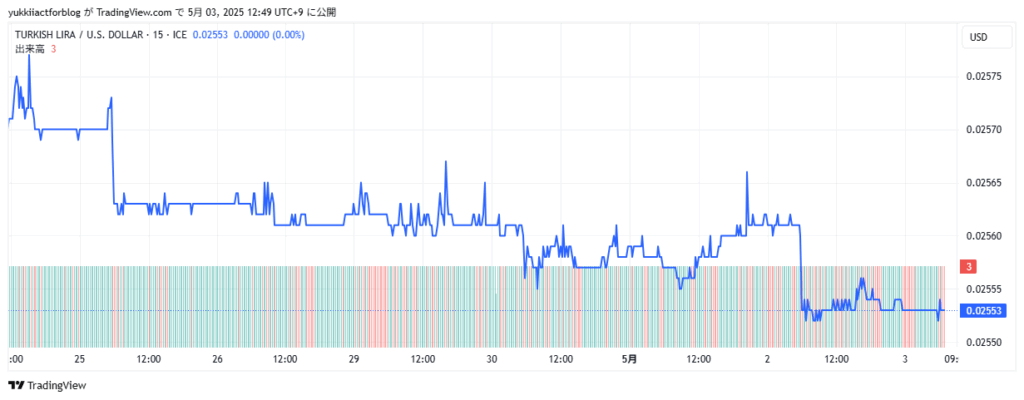Click the date label 30 on time axis
Image resolution: width=1024 pixels, height=400 pixels.
click(x=492, y=359)
